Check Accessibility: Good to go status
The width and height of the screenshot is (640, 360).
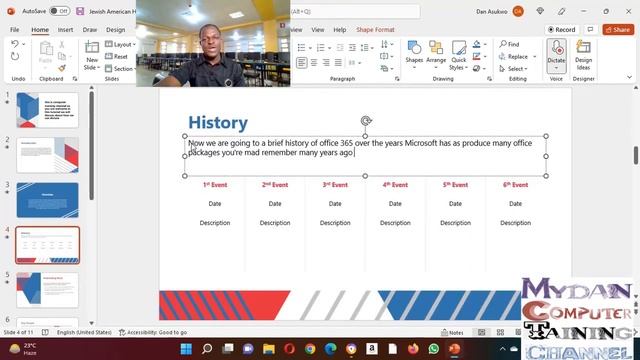tap(153, 333)
